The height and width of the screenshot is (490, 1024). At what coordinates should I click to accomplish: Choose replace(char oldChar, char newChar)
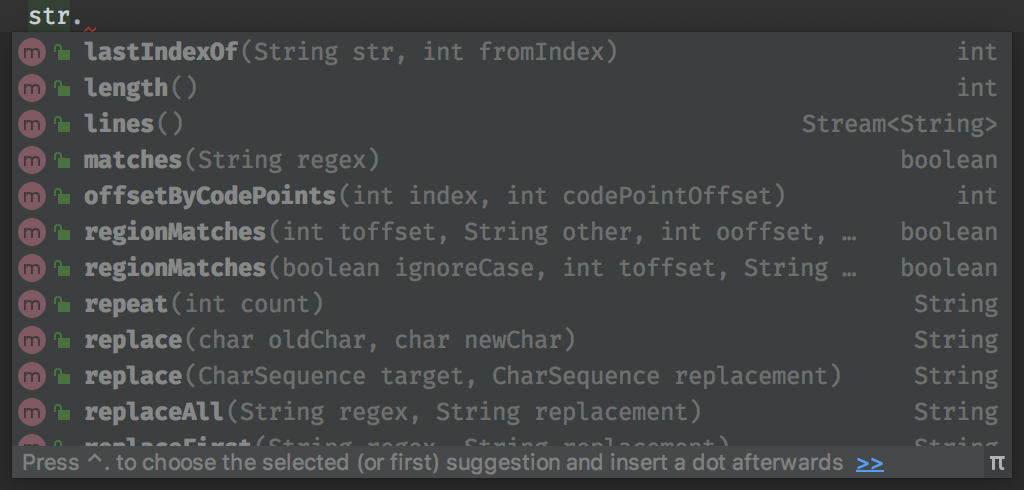(x=330, y=340)
